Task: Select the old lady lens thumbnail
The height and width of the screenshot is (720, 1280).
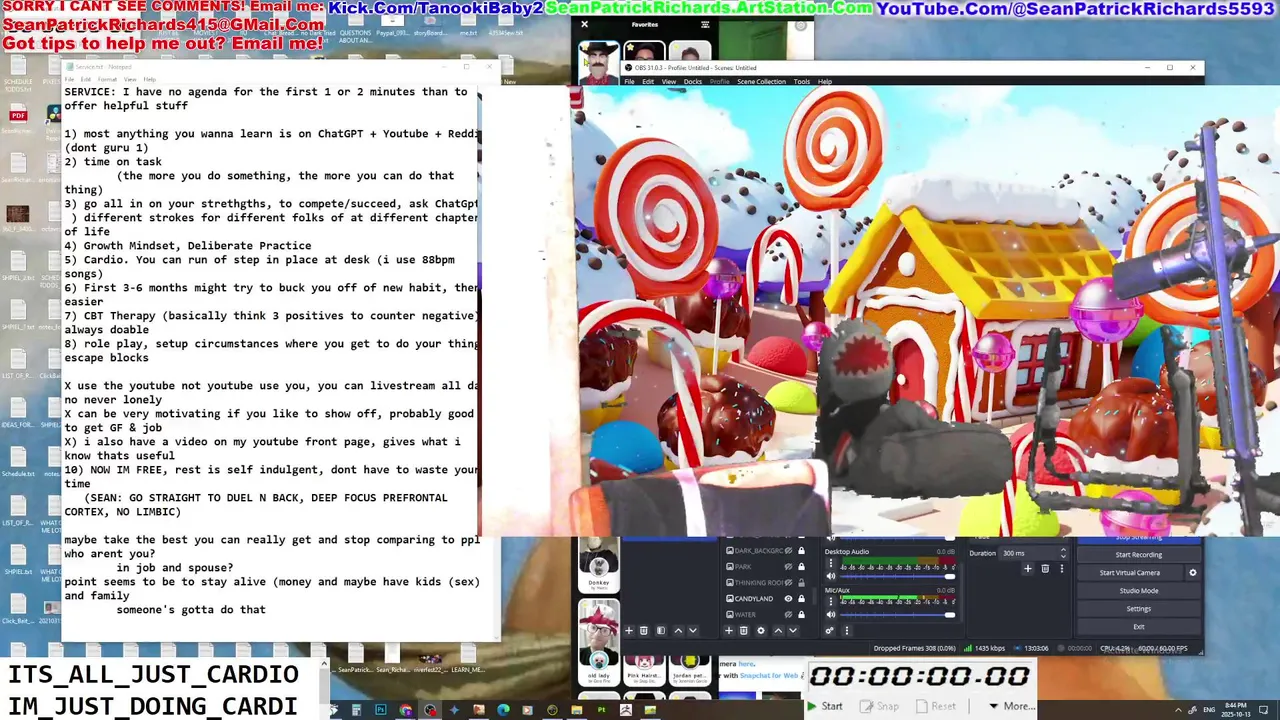Action: [599, 643]
